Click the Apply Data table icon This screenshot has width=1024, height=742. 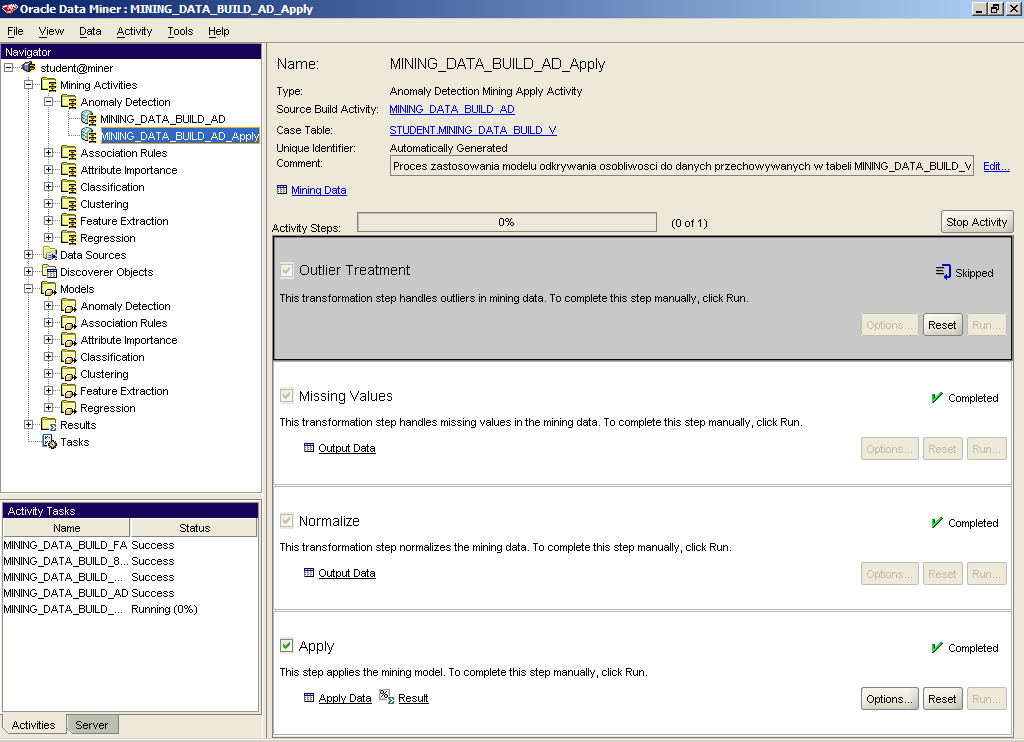click(x=309, y=698)
